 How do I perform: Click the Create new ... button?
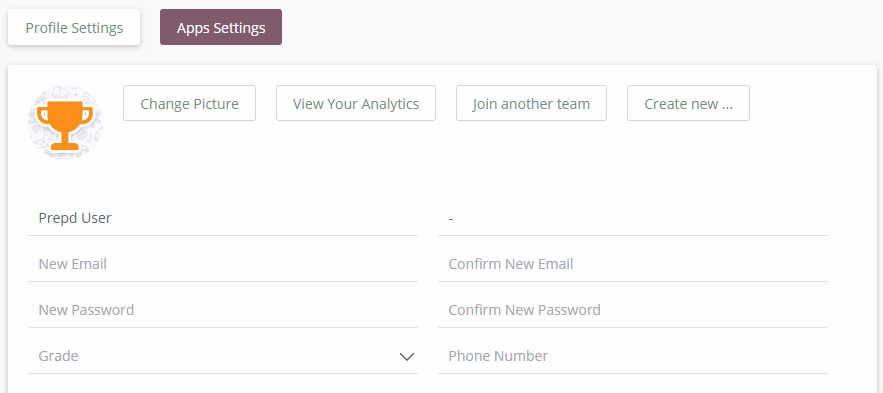[688, 103]
